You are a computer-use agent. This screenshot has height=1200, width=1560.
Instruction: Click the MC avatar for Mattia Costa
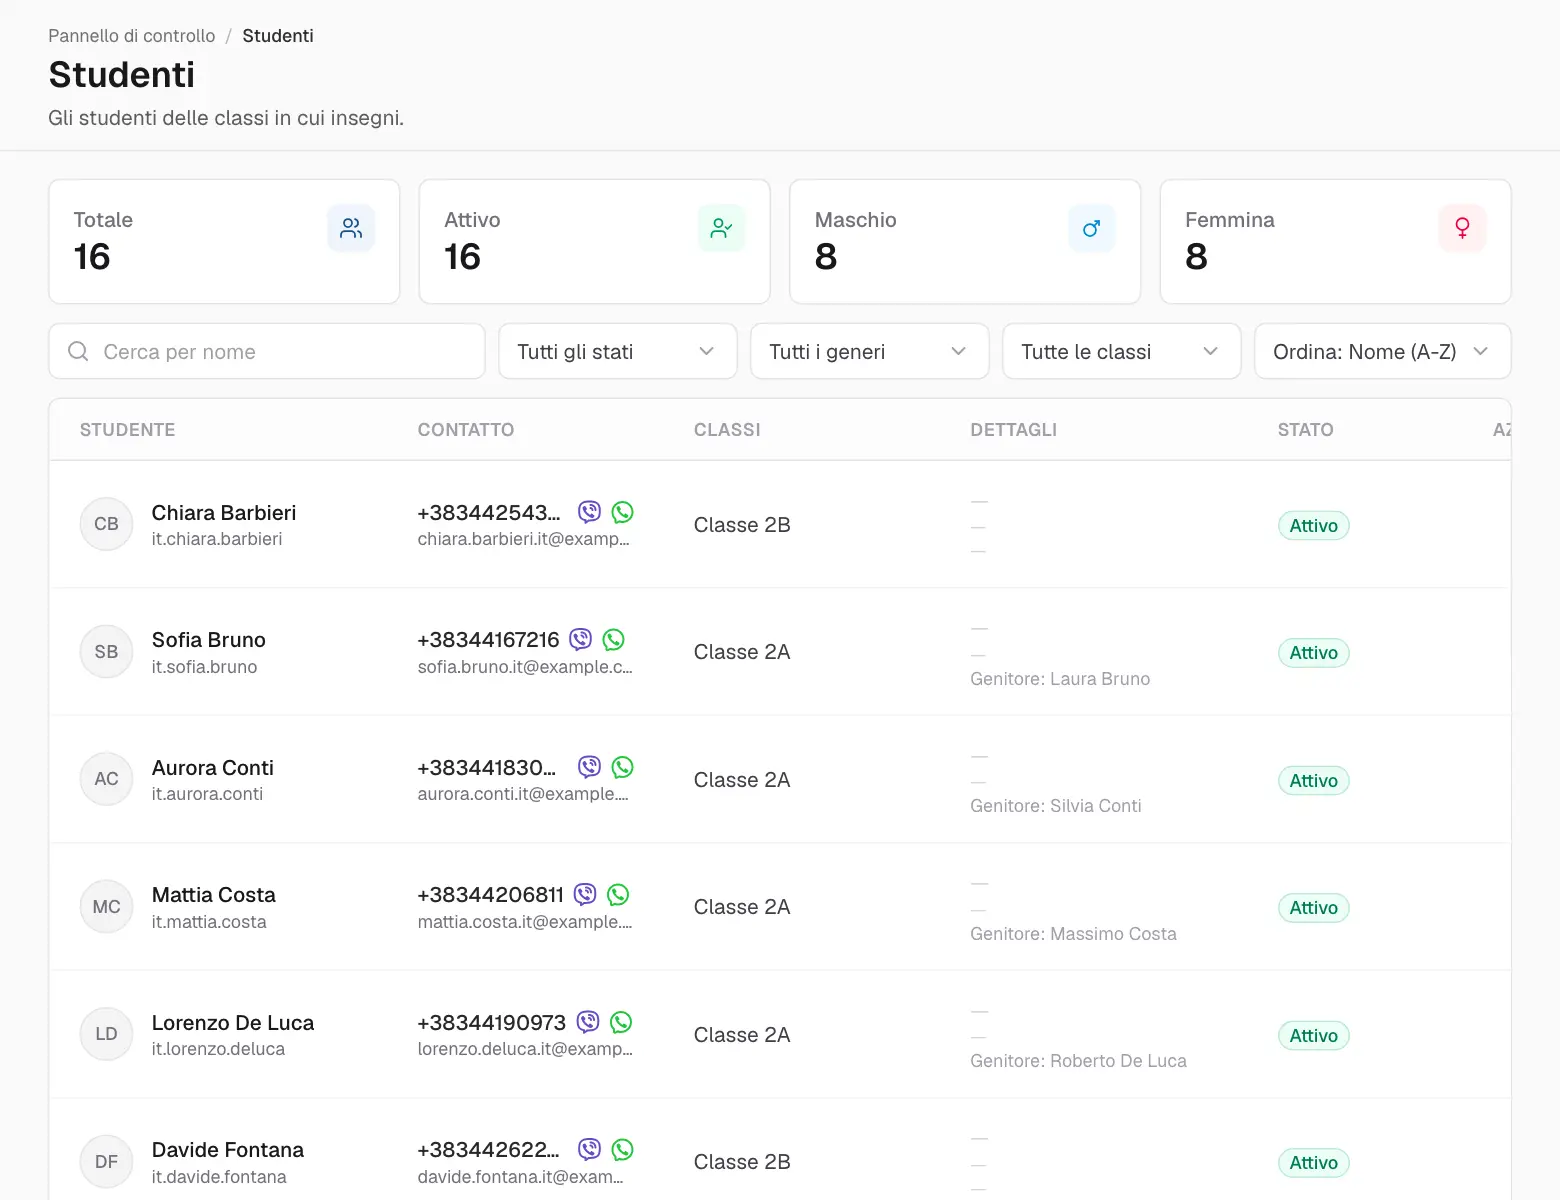tap(106, 906)
